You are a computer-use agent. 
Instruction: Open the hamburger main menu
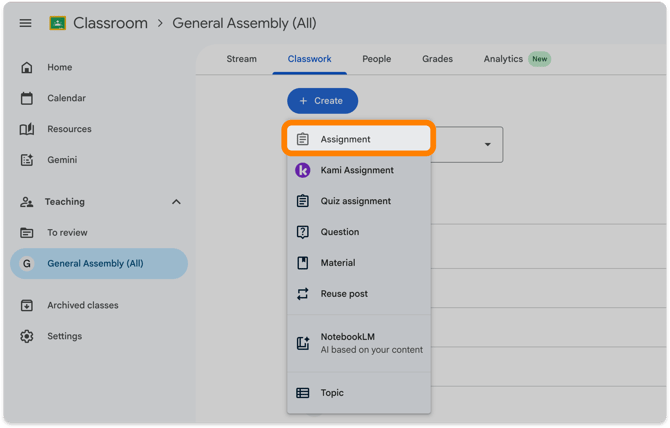click(x=25, y=23)
